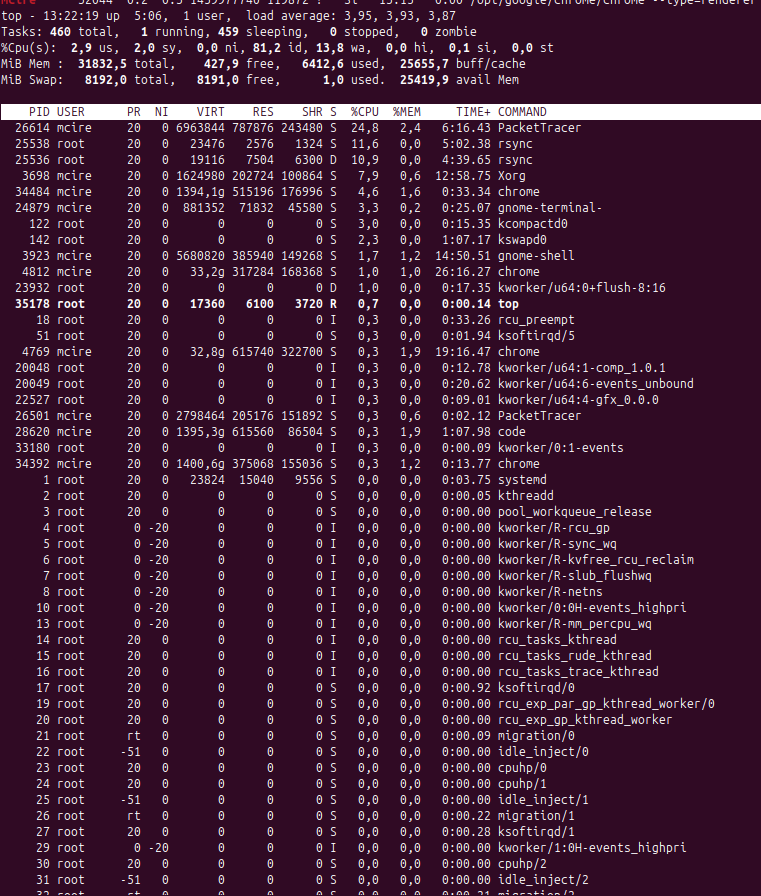Click the PID column header
The width and height of the screenshot is (761, 896).
click(39, 111)
